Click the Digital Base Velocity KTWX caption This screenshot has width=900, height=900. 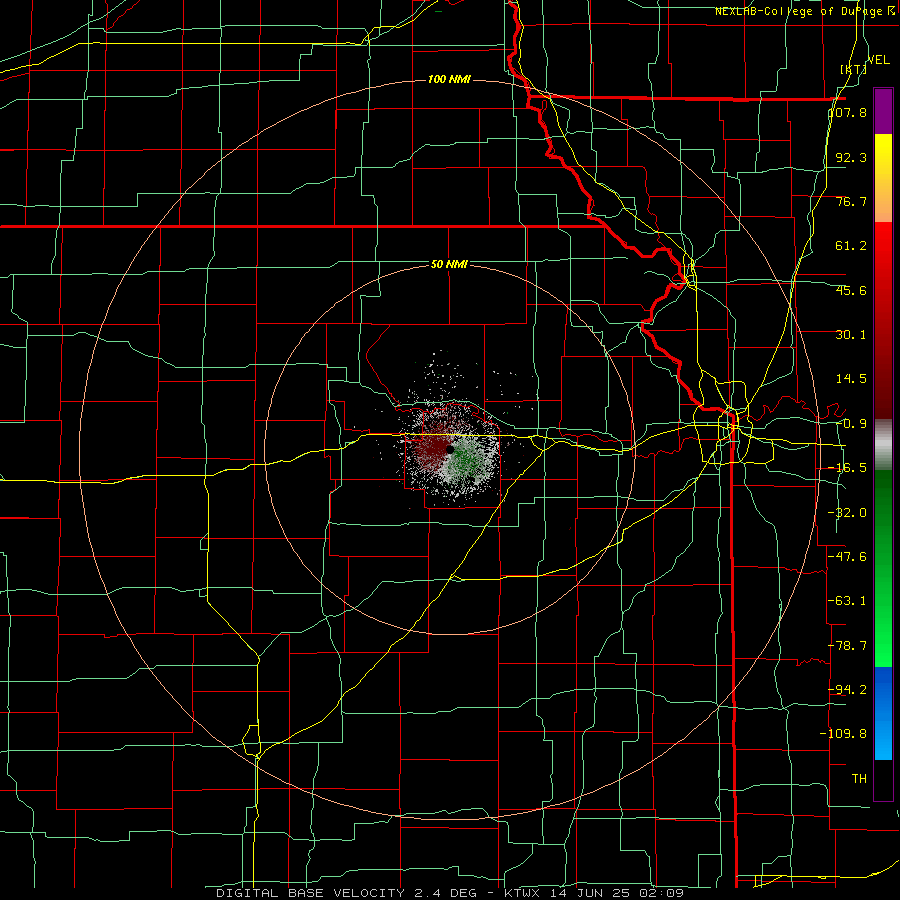click(x=449, y=893)
